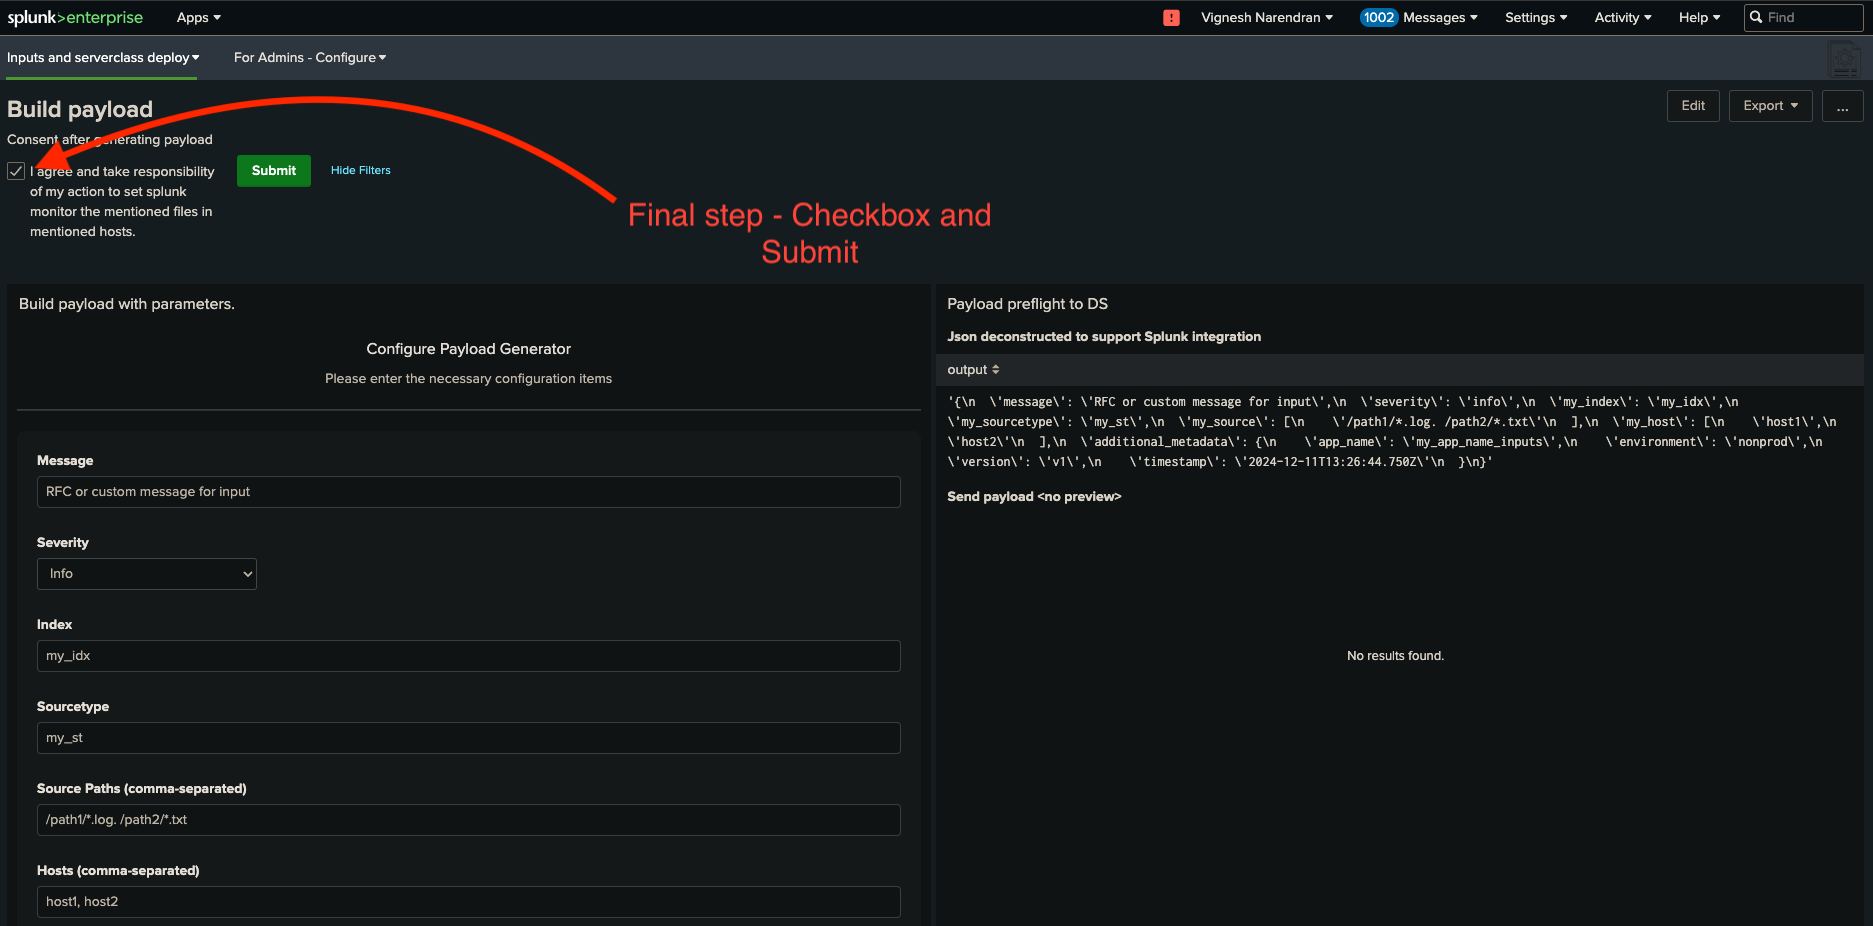1873x926 pixels.
Task: Click 'Send payload <no preview>' heading
Action: pyautogui.click(x=1034, y=497)
